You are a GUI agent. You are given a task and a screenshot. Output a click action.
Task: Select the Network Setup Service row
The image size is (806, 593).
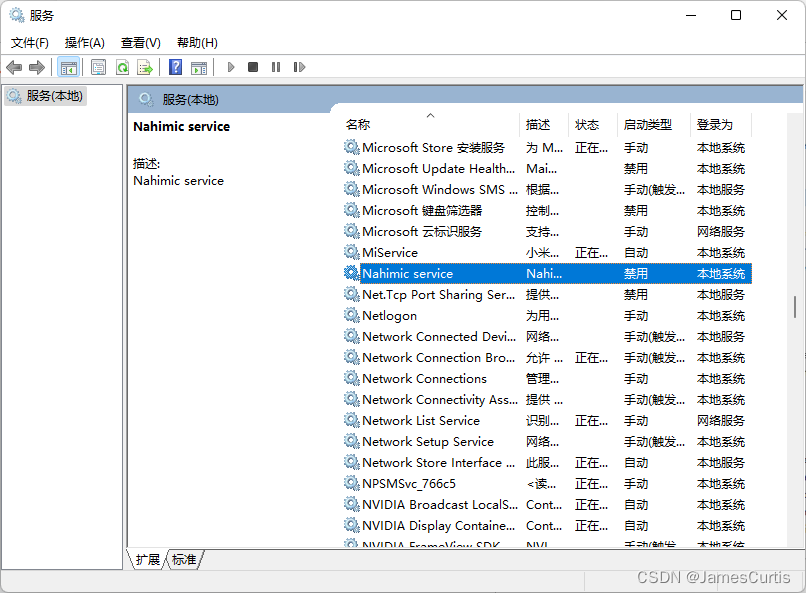pyautogui.click(x=547, y=442)
